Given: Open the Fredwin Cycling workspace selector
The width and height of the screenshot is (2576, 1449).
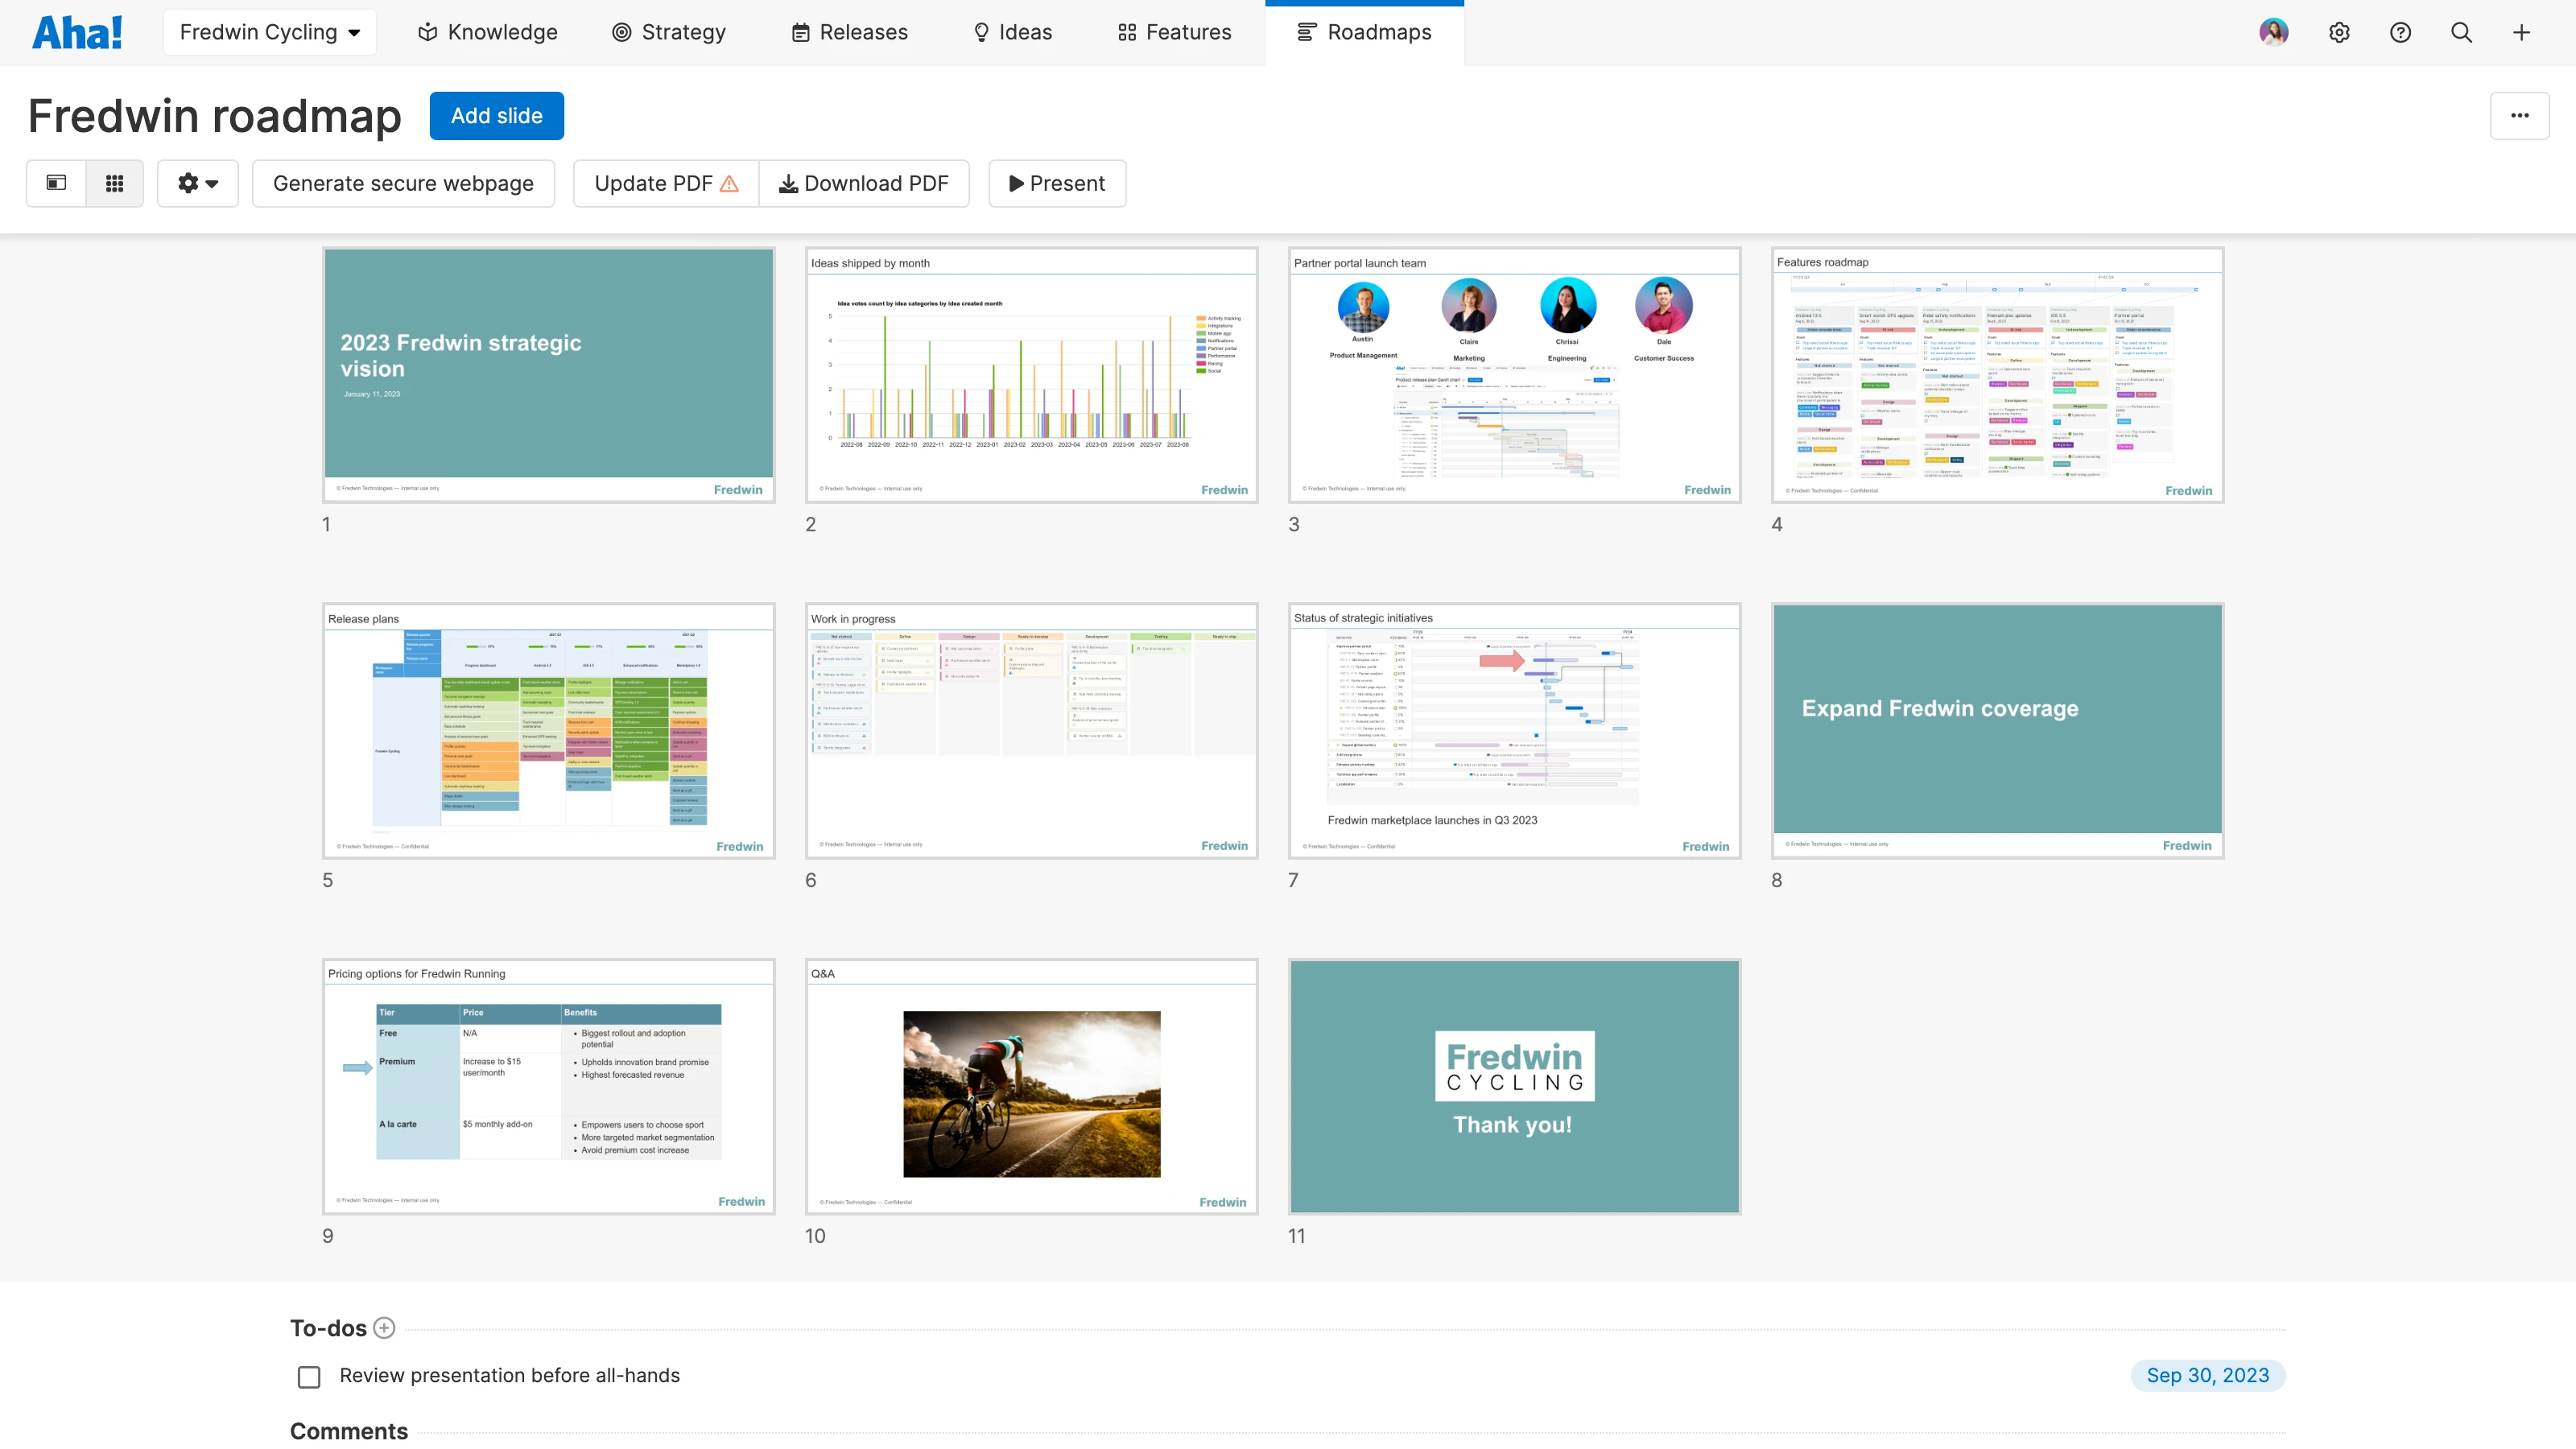Looking at the screenshot, I should [x=269, y=31].
